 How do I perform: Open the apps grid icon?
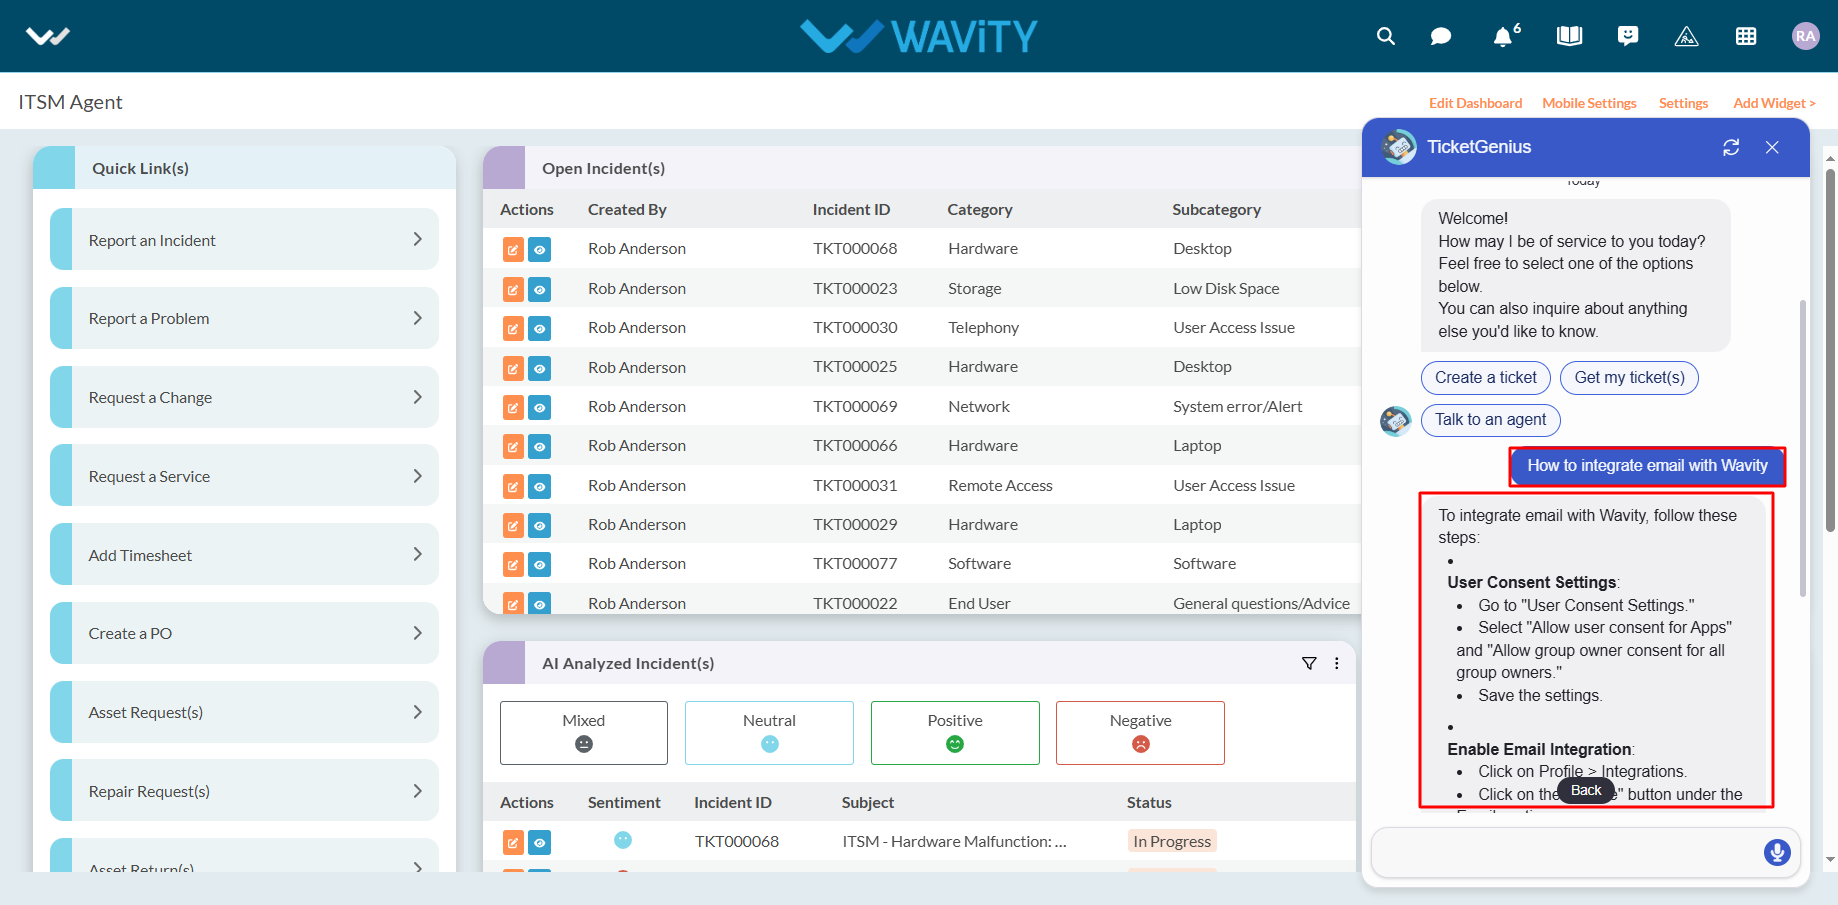tap(1746, 36)
